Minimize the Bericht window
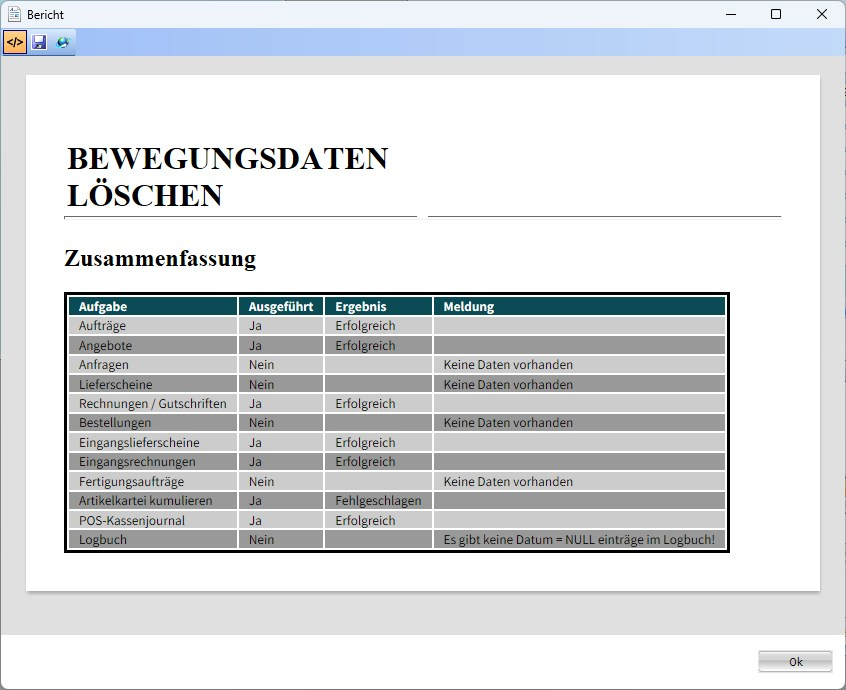The width and height of the screenshot is (846, 690). (730, 15)
